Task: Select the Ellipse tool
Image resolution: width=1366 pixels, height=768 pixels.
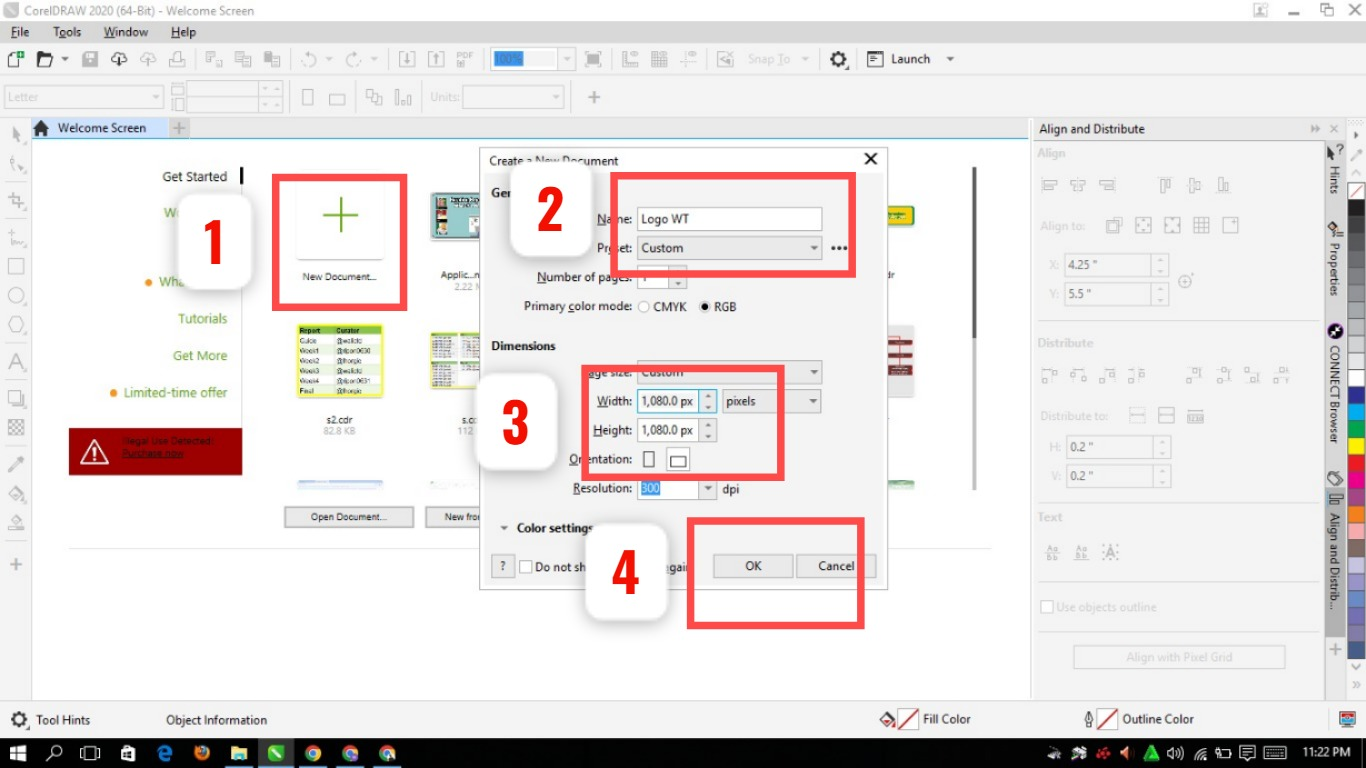Action: (16, 296)
